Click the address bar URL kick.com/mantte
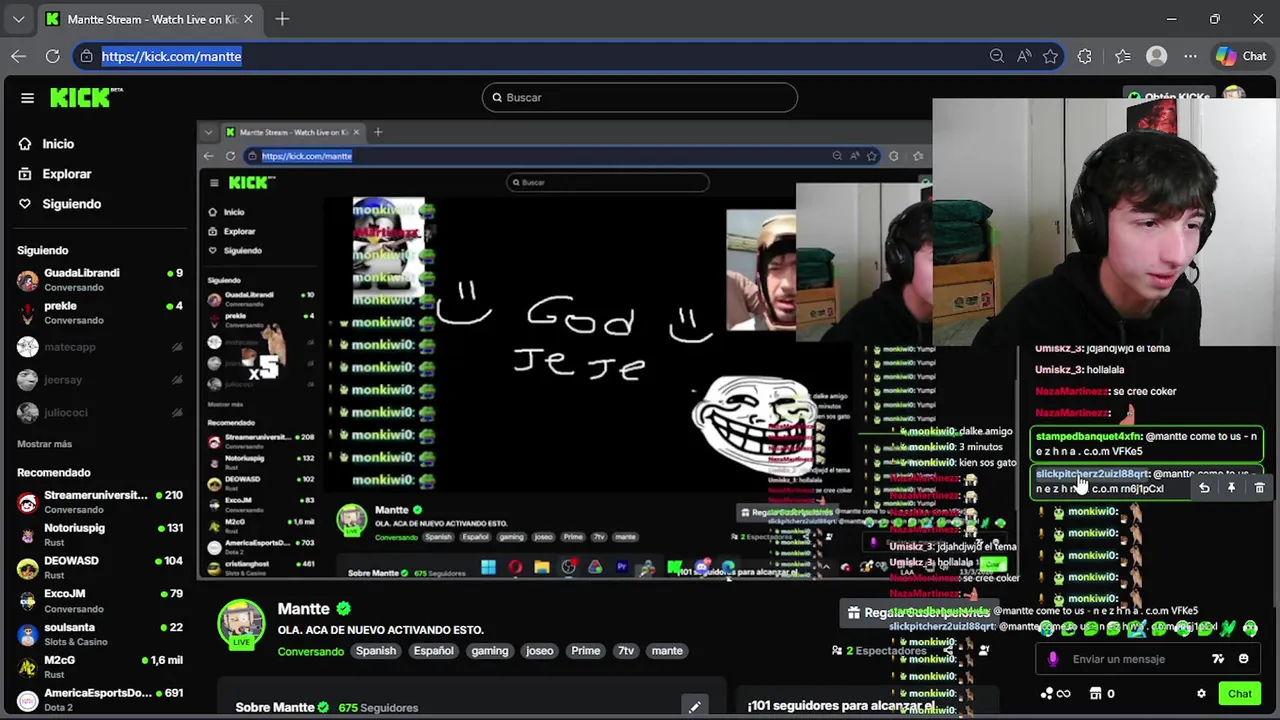 tap(171, 57)
